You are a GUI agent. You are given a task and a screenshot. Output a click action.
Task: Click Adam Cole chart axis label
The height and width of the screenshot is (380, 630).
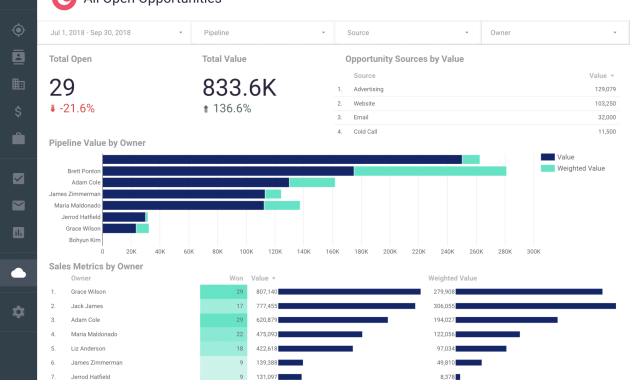(86, 182)
